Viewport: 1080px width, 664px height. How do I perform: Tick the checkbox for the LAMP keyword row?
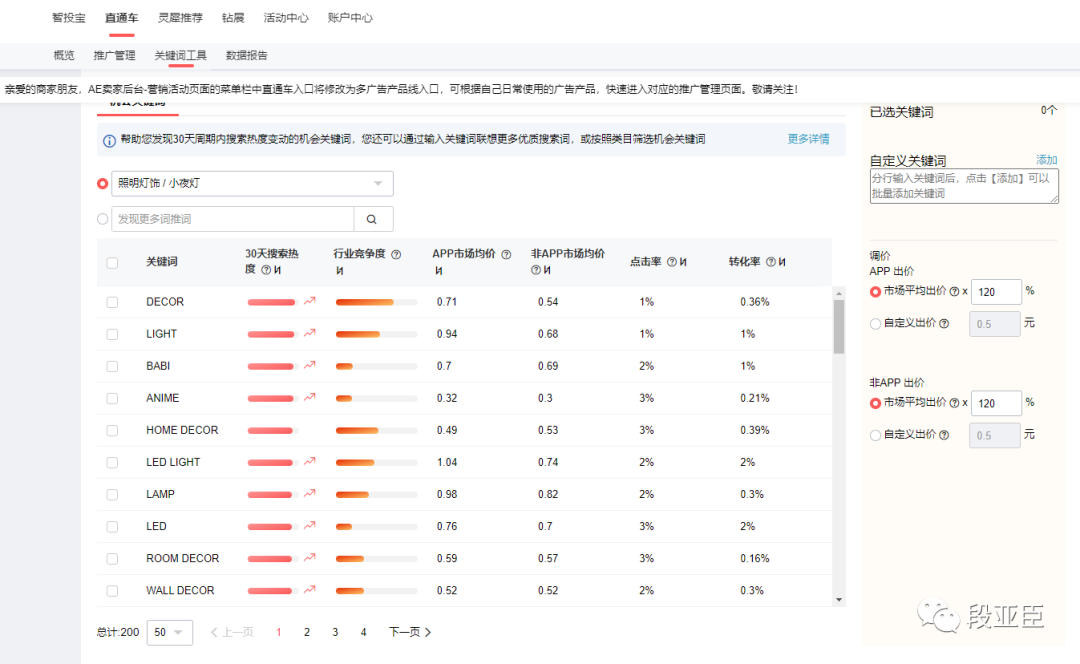112,493
